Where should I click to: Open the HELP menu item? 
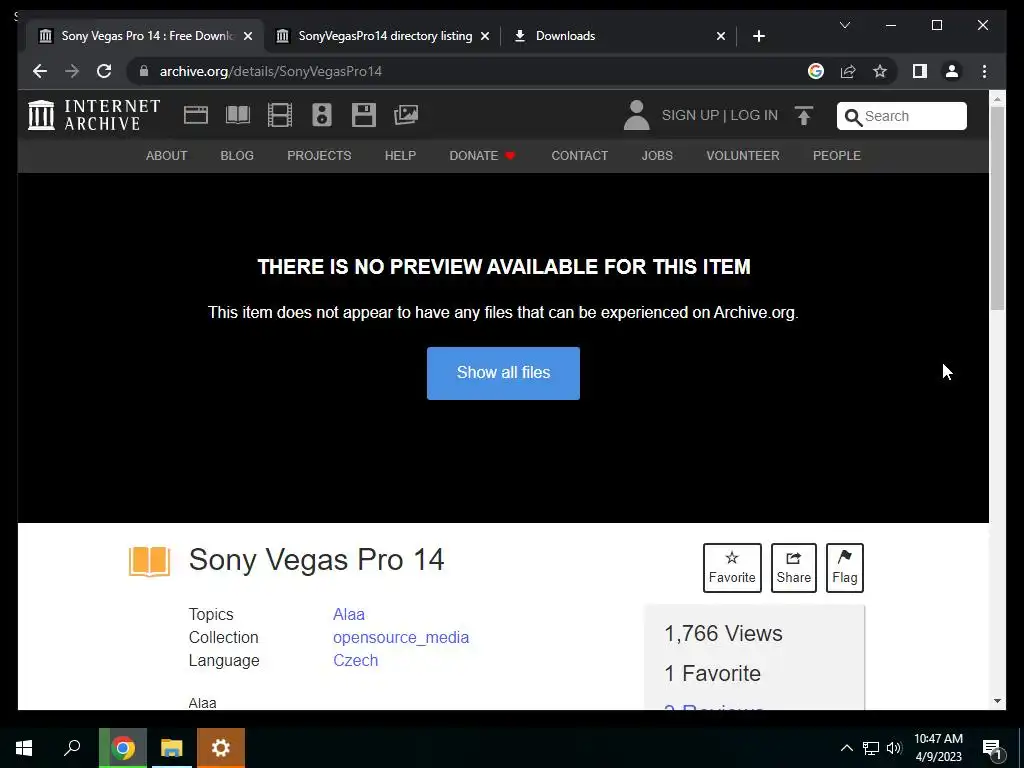pos(400,155)
